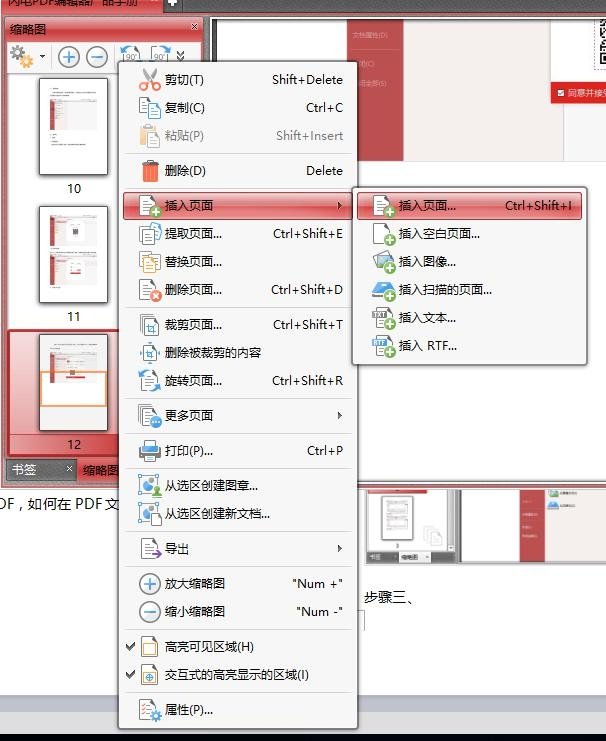606x741 pixels.
Task: Rotate page clockwise 90° toolbar icon
Action: [x=160, y=55]
